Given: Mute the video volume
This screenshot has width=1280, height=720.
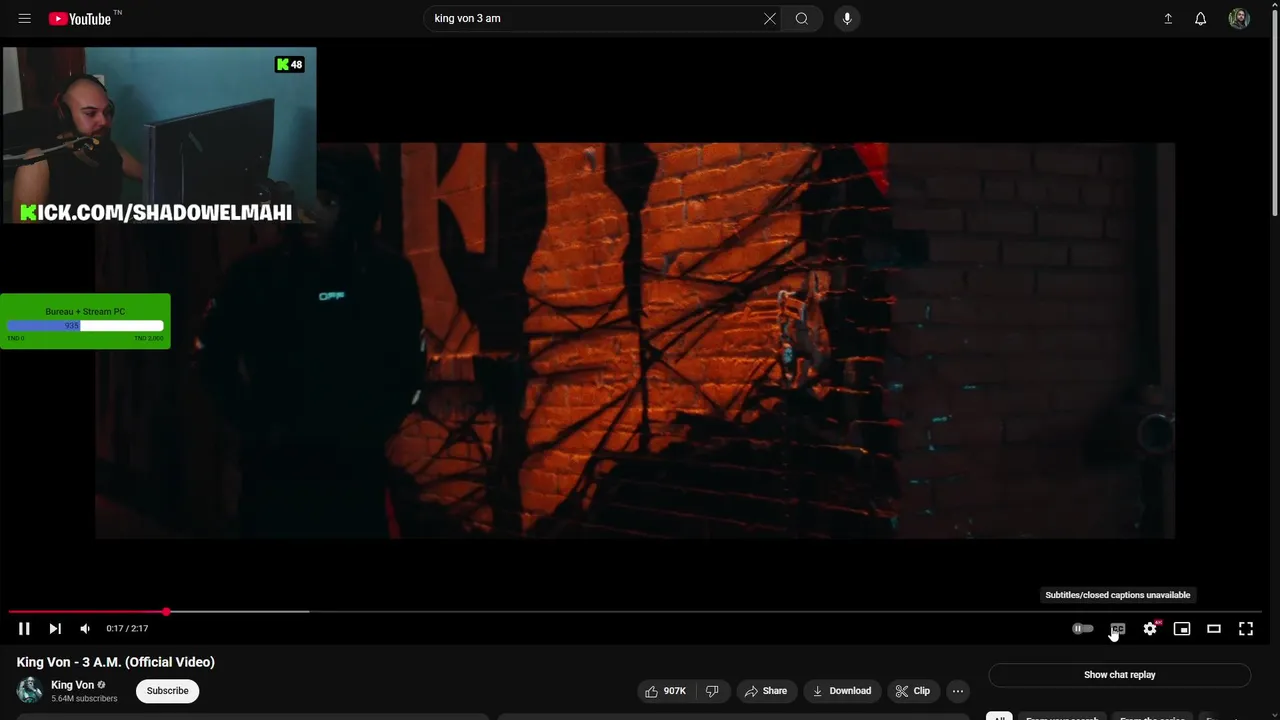Looking at the screenshot, I should pos(85,628).
